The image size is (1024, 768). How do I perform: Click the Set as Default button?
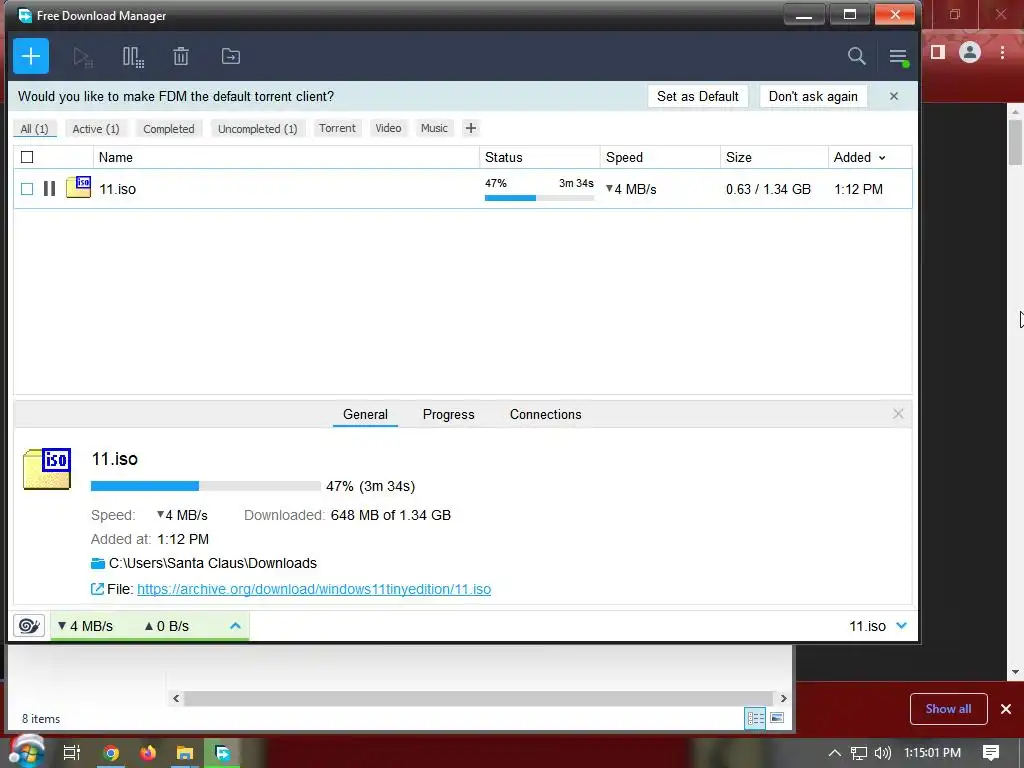point(697,96)
